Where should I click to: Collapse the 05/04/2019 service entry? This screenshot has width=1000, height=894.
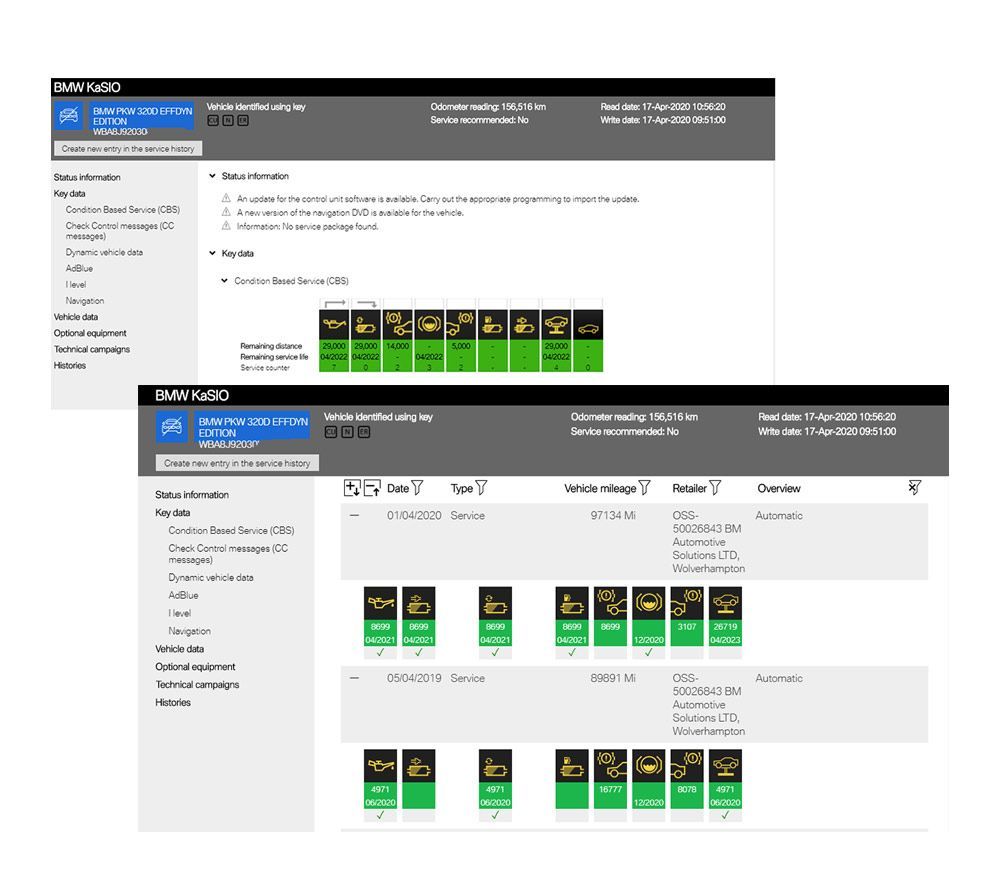pos(355,678)
